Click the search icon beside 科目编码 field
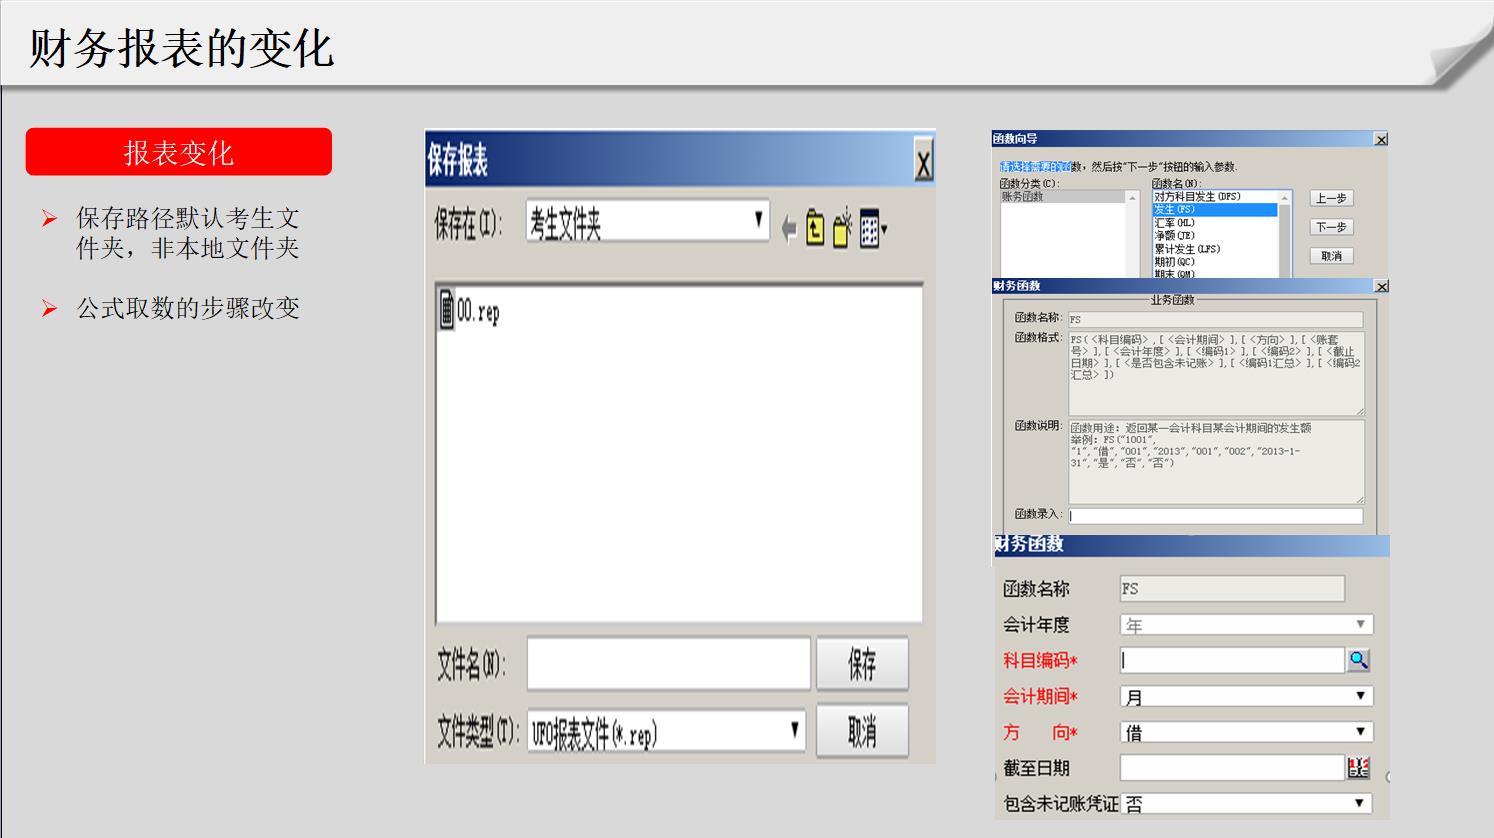Image resolution: width=1494 pixels, height=838 pixels. tap(1358, 660)
